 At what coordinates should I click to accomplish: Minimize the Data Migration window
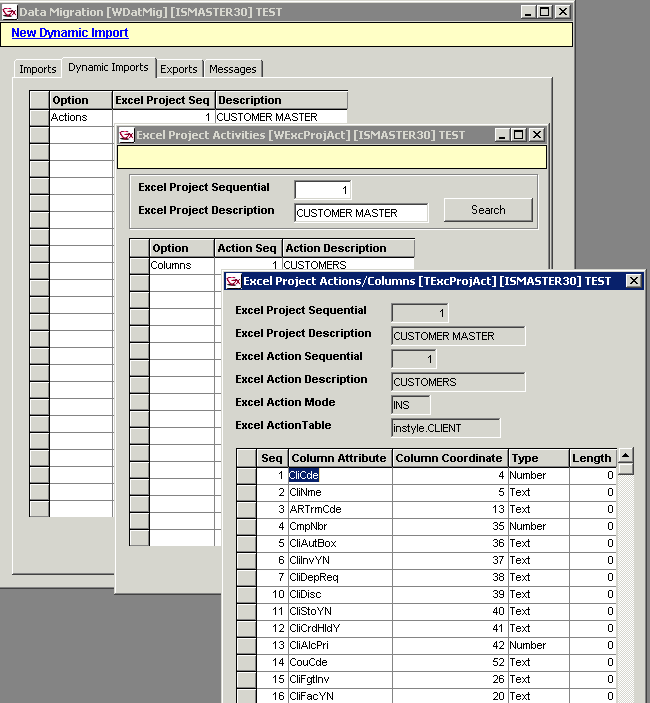[x=528, y=12]
